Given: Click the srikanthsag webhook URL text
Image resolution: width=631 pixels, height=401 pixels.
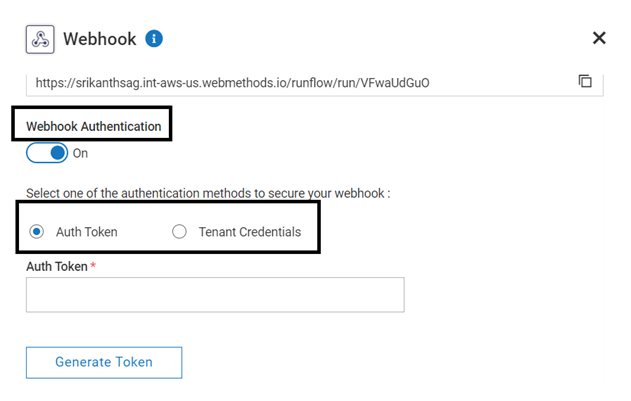Looking at the screenshot, I should pos(232,82).
